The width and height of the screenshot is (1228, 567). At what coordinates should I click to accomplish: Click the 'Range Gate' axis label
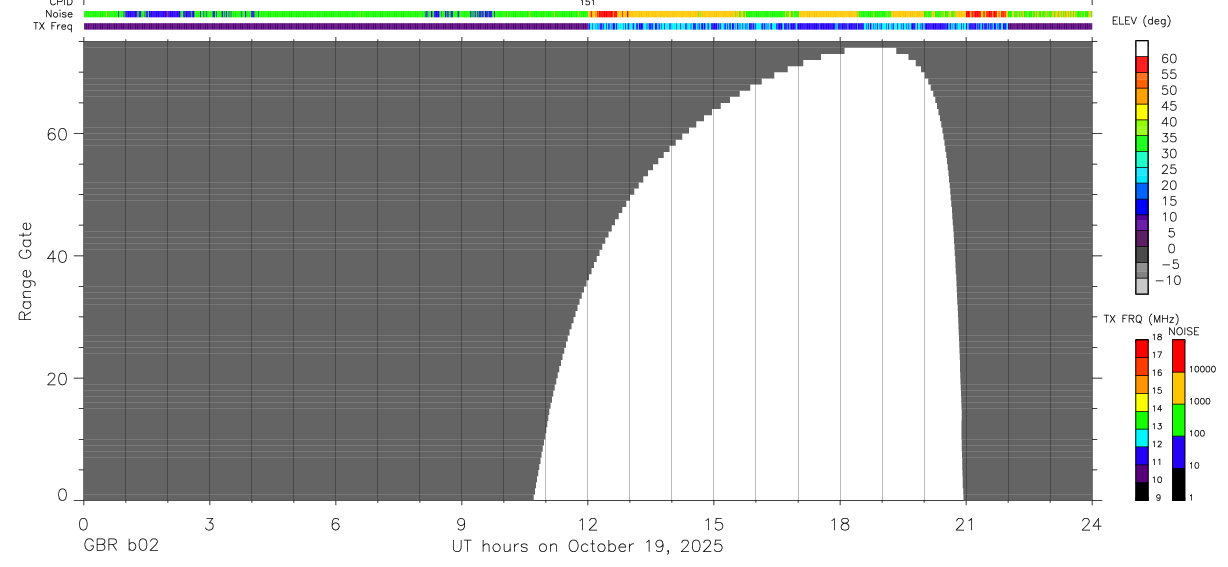point(26,271)
